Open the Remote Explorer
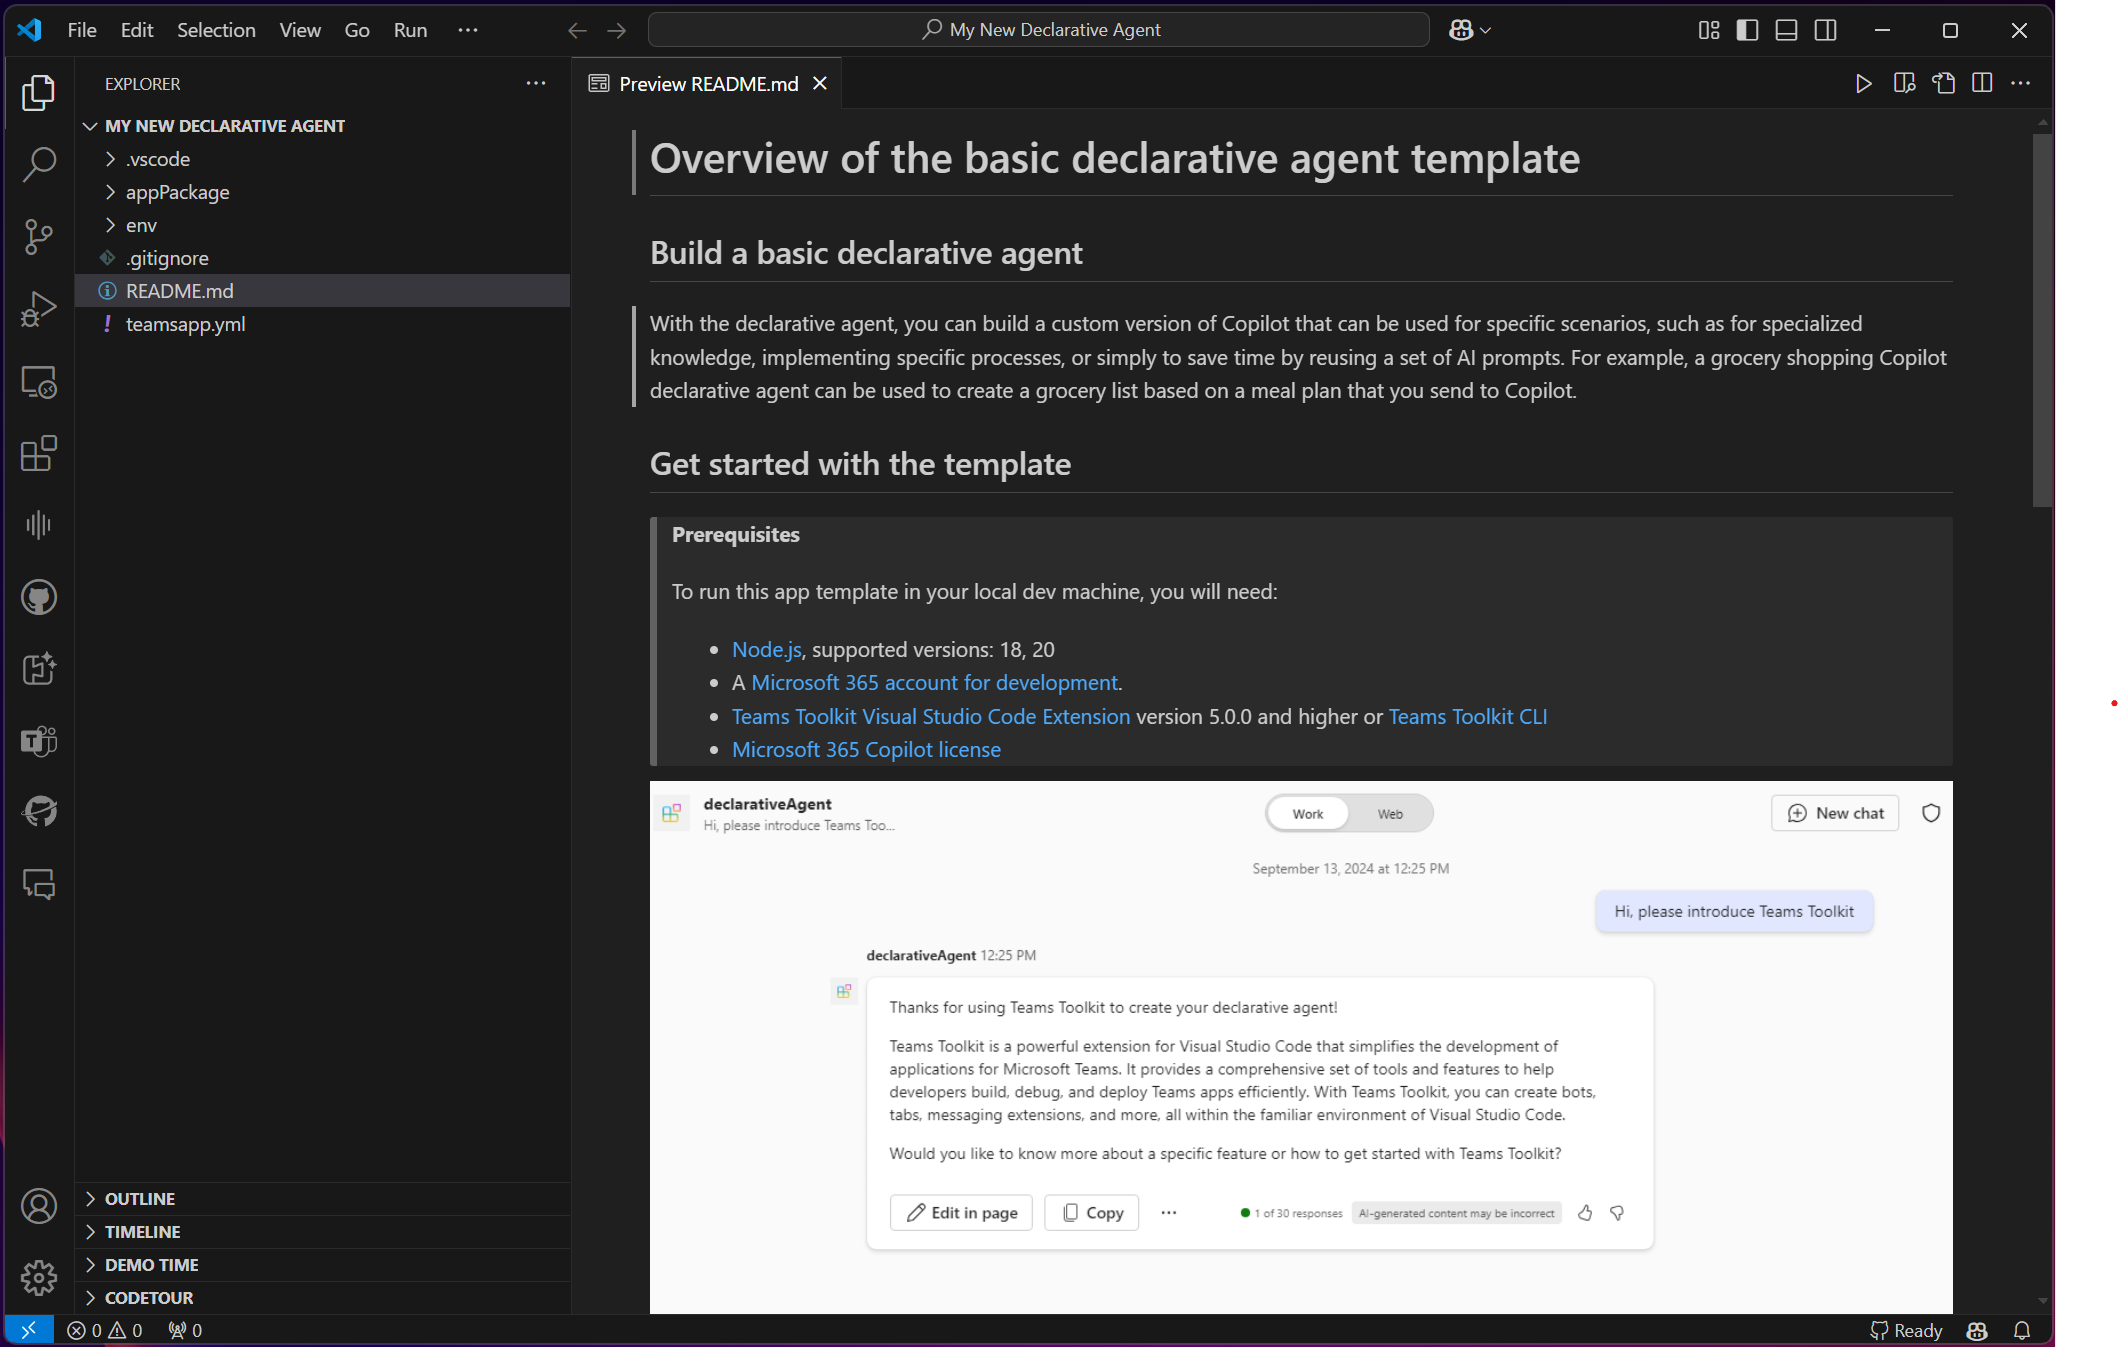This screenshot has height=1347, width=2118. pos(38,381)
